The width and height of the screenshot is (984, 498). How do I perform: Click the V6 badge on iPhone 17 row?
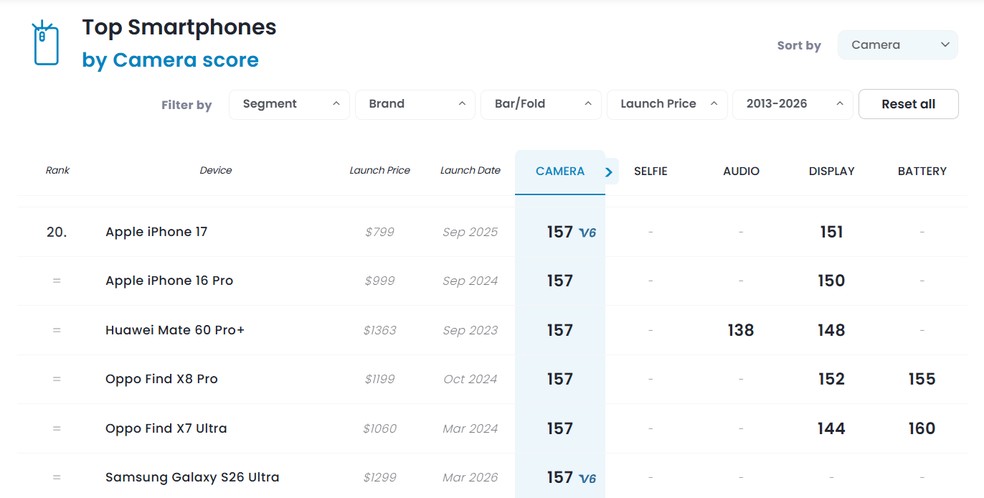tap(587, 233)
